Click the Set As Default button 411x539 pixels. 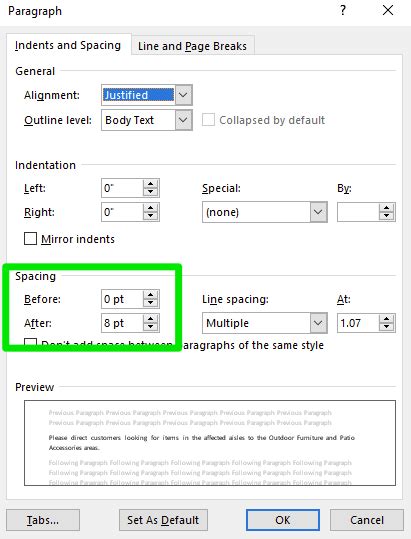point(163,520)
